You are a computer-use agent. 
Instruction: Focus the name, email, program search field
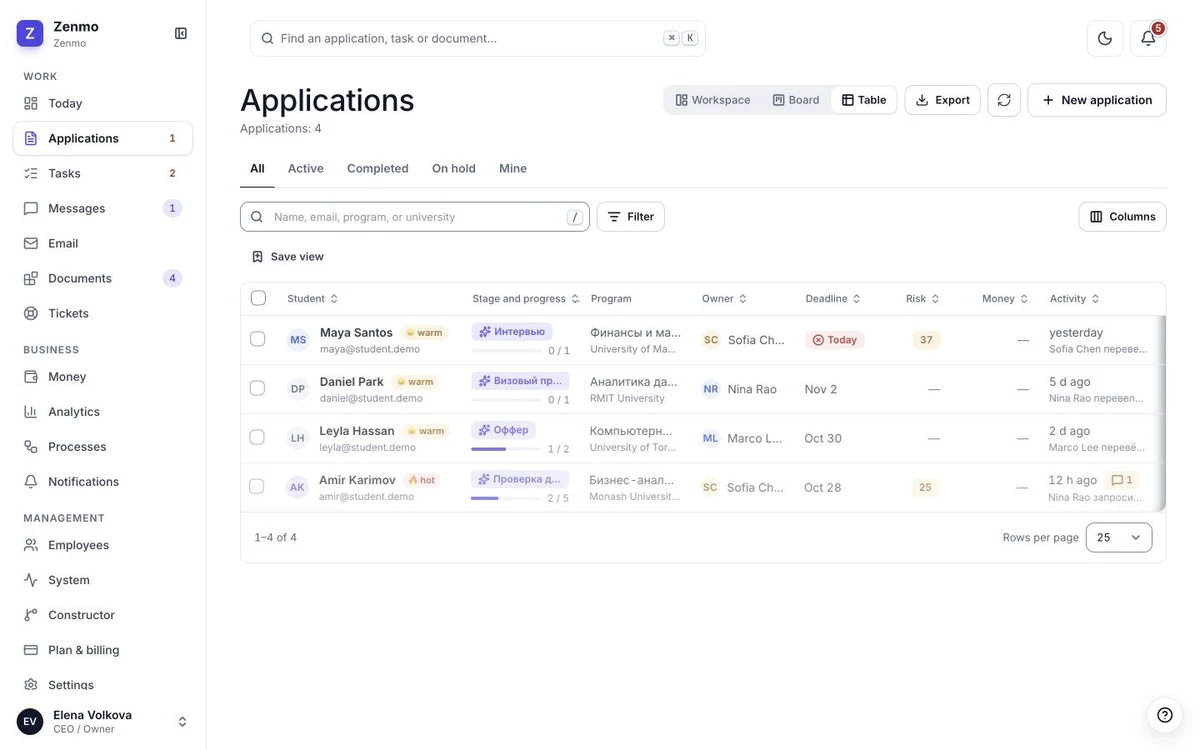(415, 217)
